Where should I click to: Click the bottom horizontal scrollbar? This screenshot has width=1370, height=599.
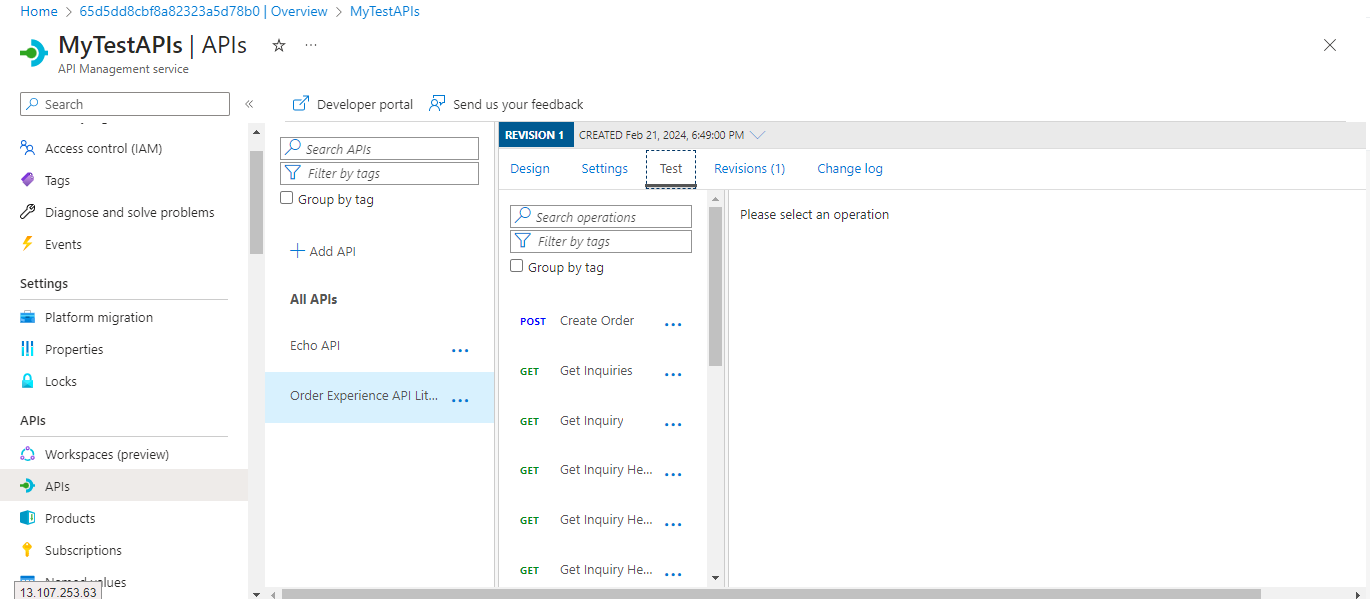coord(771,593)
